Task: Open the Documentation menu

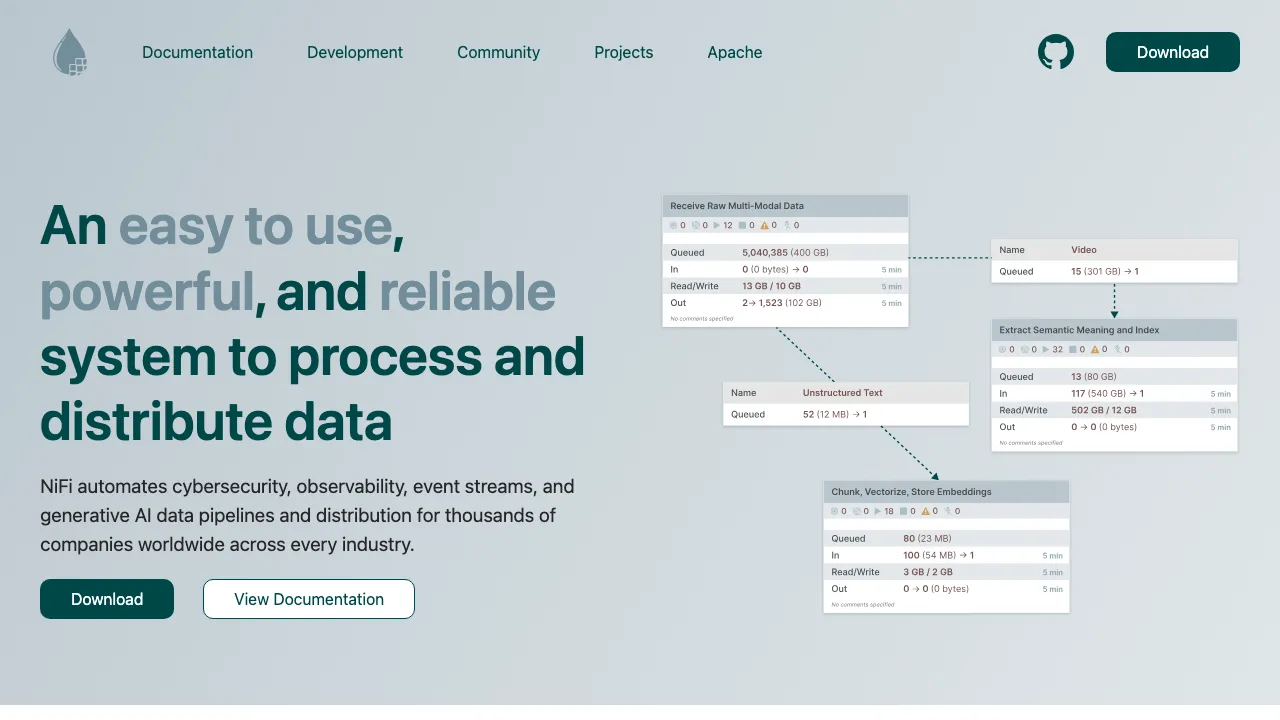Action: (197, 52)
